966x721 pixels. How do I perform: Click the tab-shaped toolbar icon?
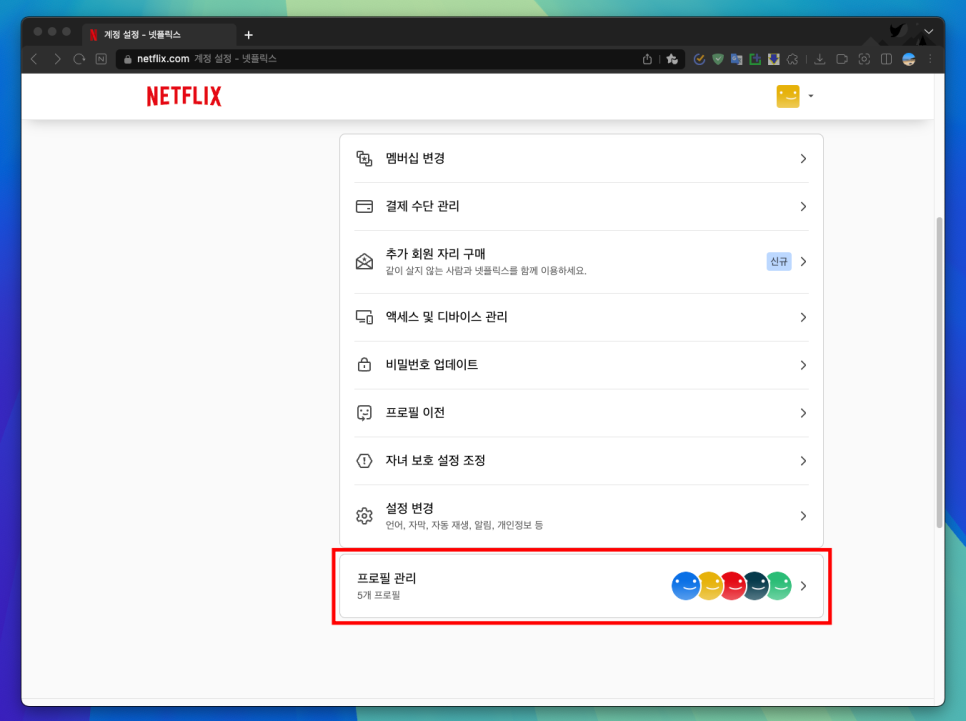point(842,59)
